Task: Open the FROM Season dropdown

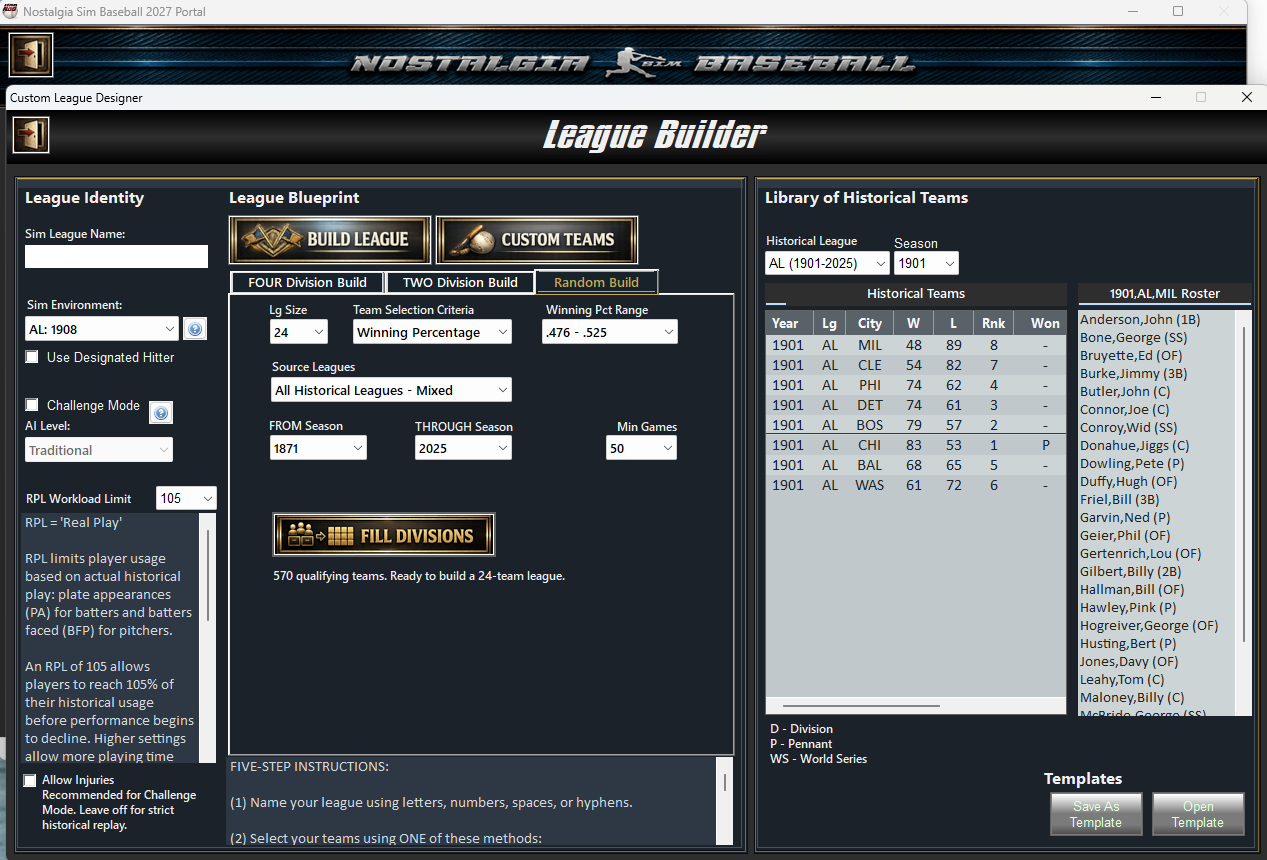Action: tap(318, 448)
